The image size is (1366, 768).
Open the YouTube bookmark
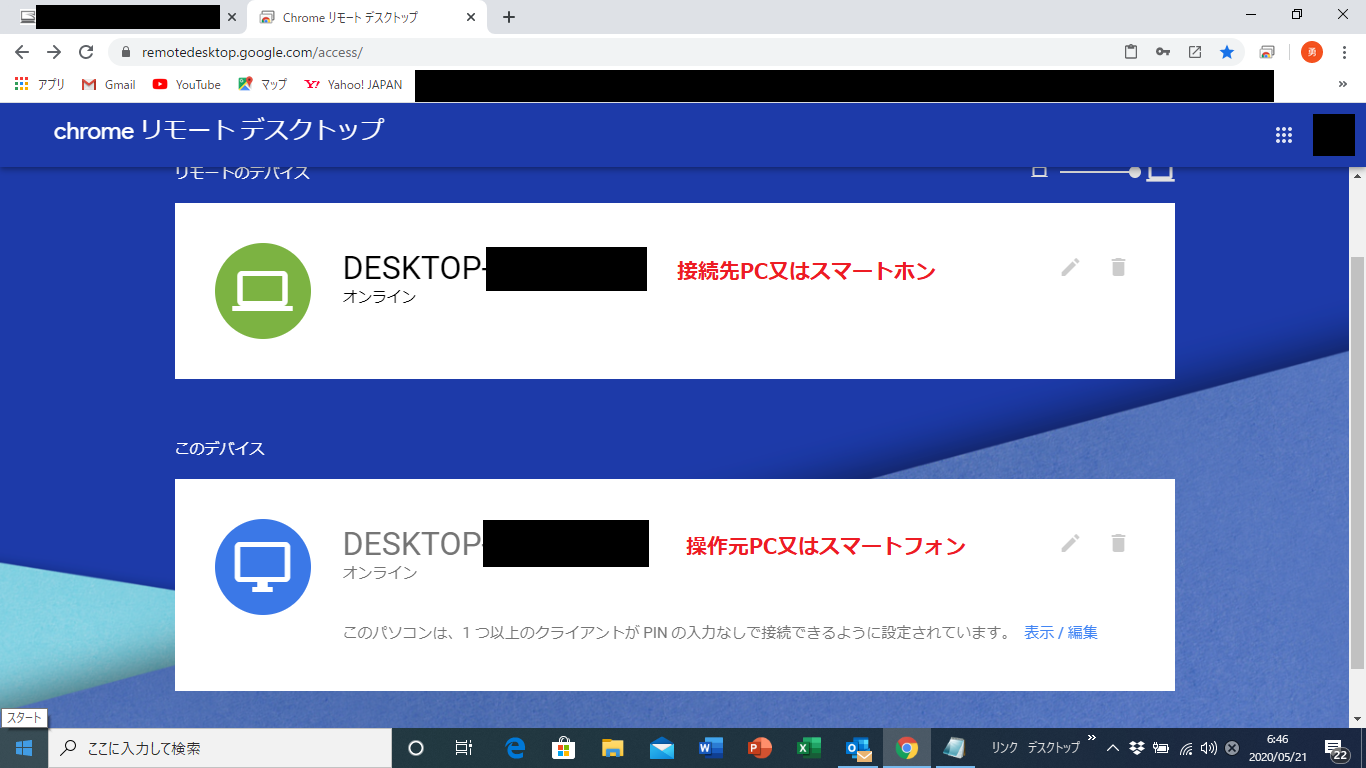(x=187, y=85)
